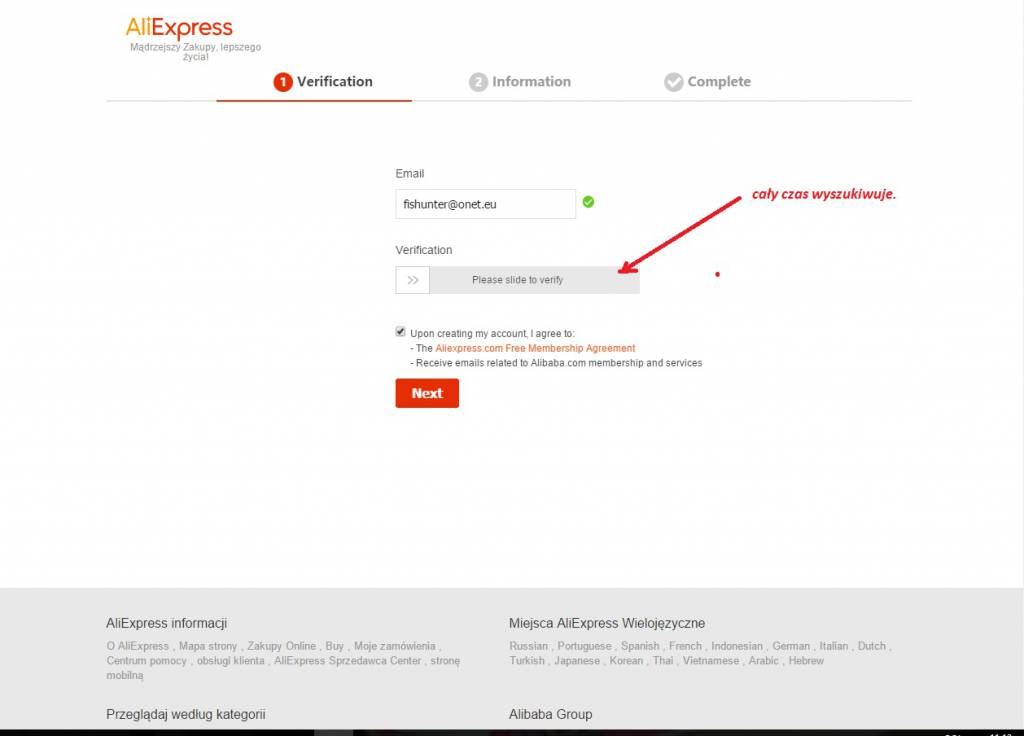Viewport: 1024px width, 736px height.
Task: Open the Korean language site link
Action: 626,661
